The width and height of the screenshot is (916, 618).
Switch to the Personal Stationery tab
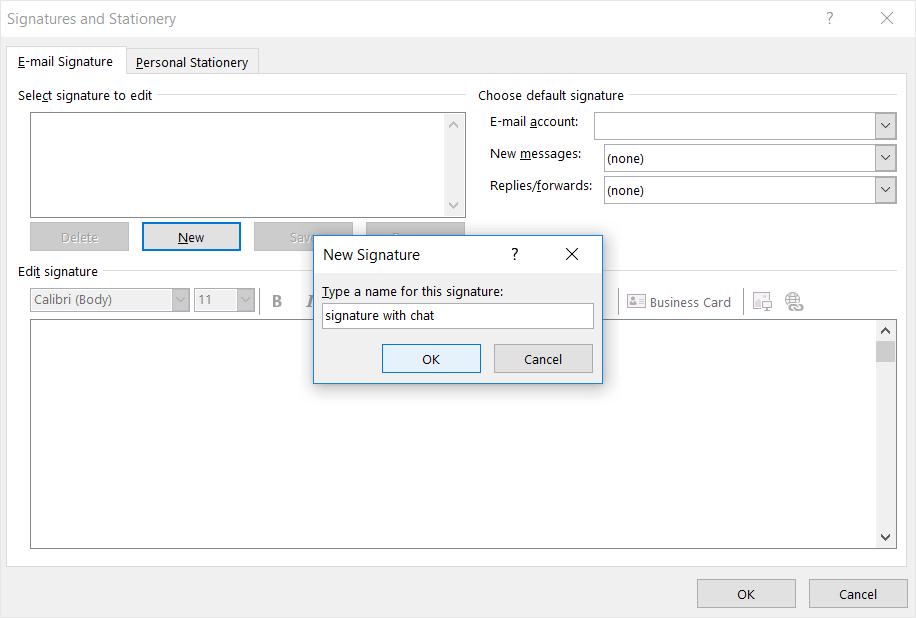191,61
